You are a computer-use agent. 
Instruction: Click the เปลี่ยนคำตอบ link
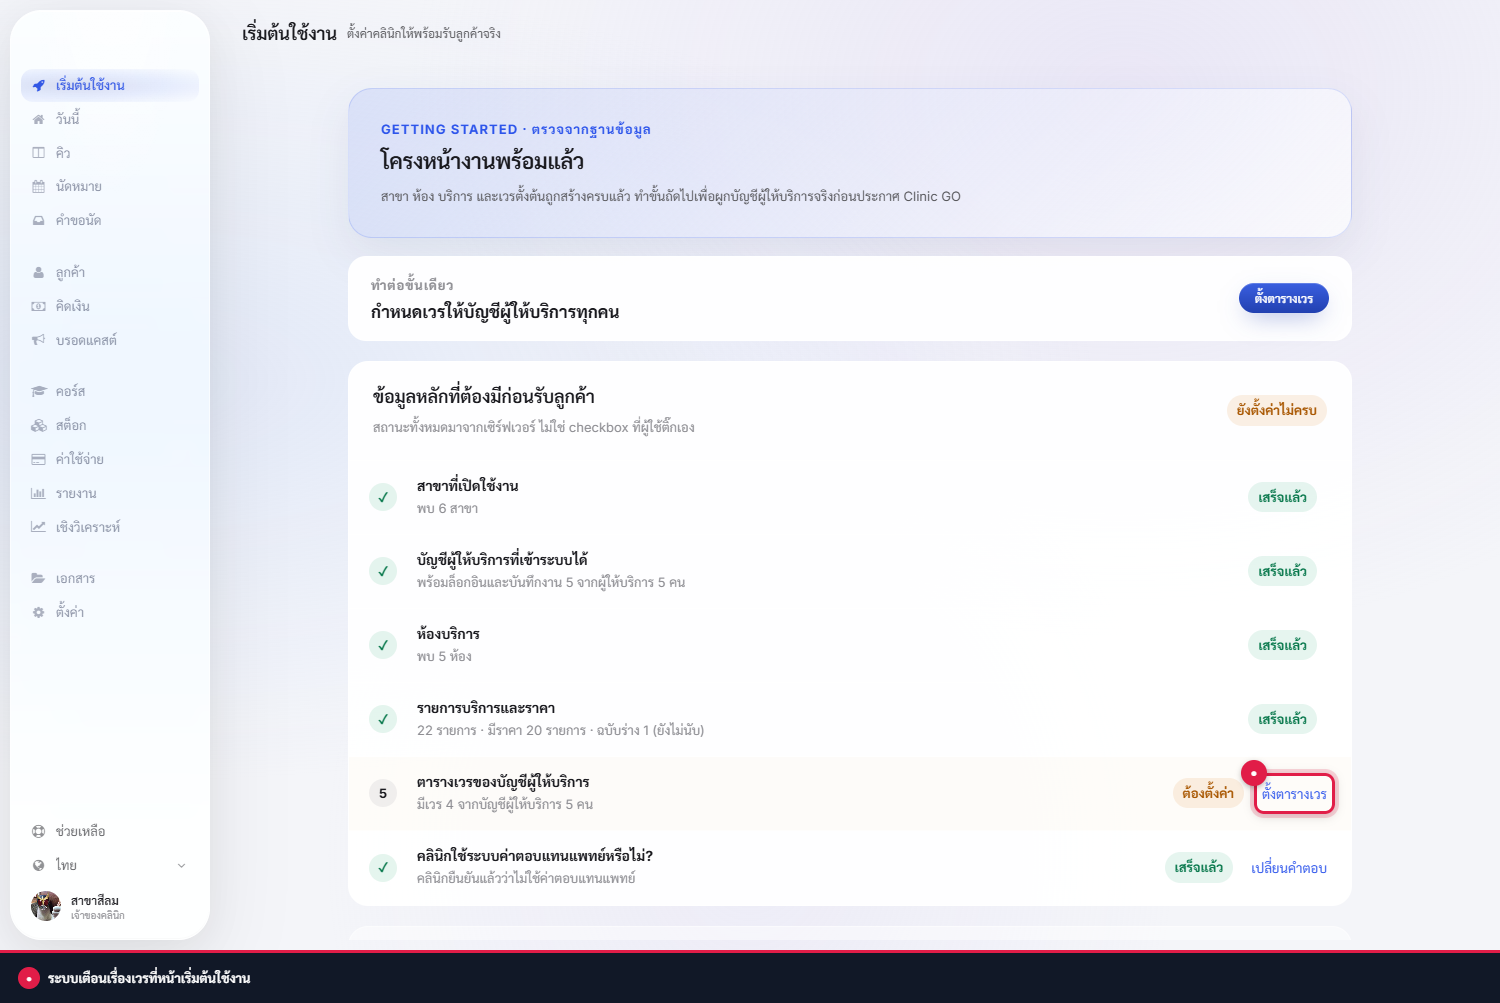1289,868
